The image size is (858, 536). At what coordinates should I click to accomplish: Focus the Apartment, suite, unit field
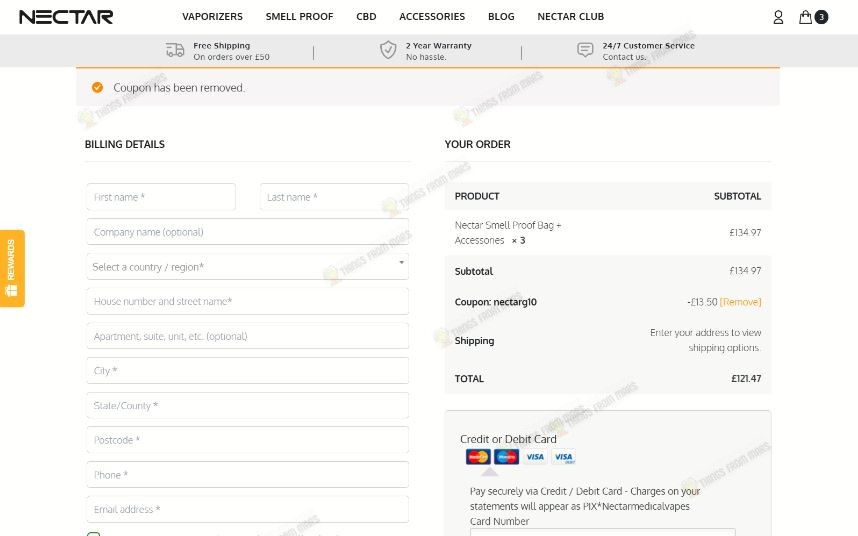tap(247, 336)
